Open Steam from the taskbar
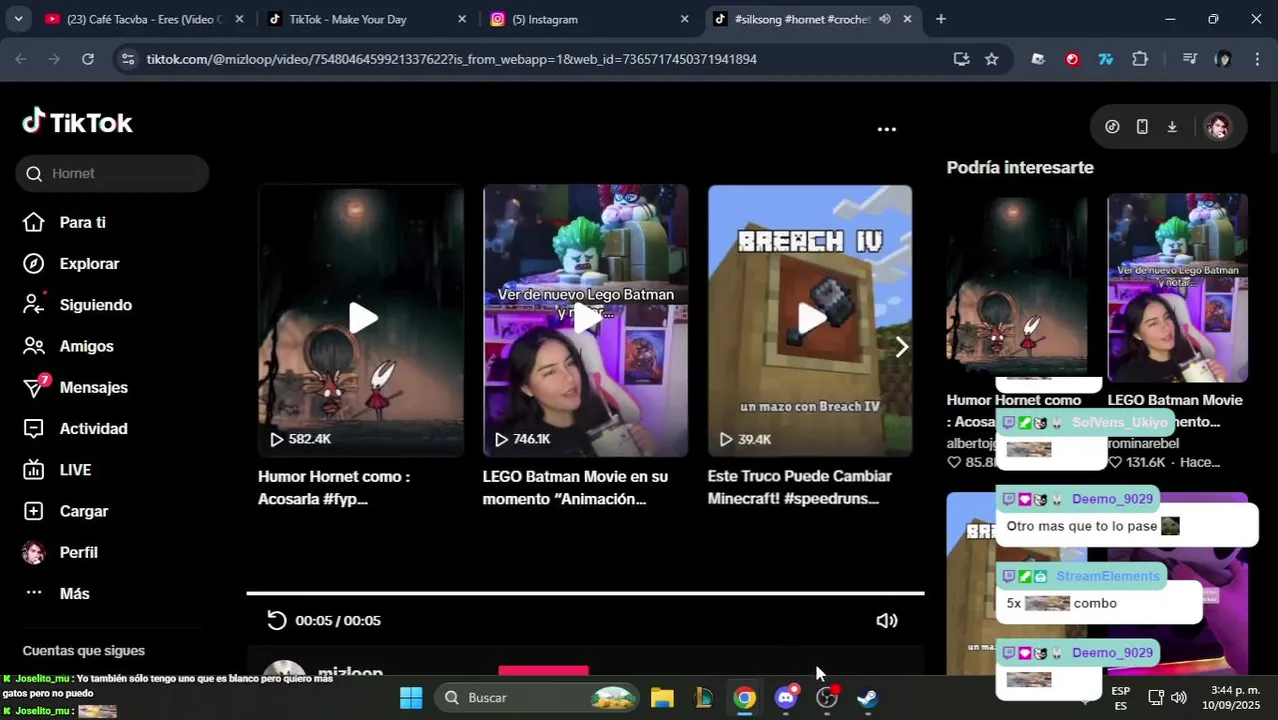The width and height of the screenshot is (1278, 720). [868, 697]
